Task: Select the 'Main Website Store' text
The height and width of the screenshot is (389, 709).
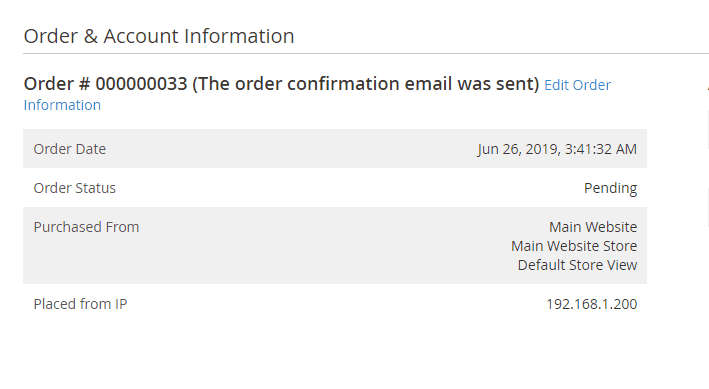Action: click(x=574, y=246)
